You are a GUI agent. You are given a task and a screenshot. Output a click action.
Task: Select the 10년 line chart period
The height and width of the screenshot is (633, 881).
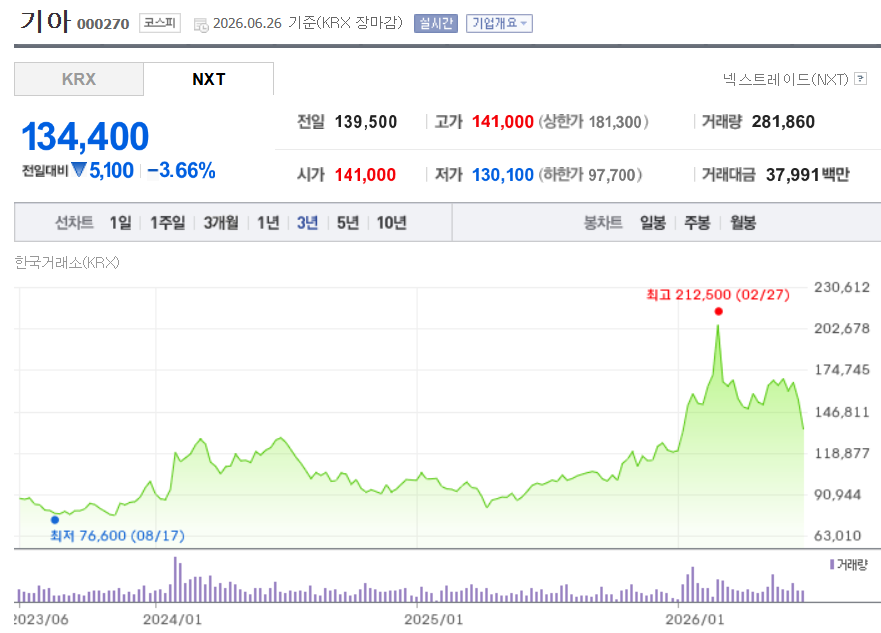click(391, 223)
